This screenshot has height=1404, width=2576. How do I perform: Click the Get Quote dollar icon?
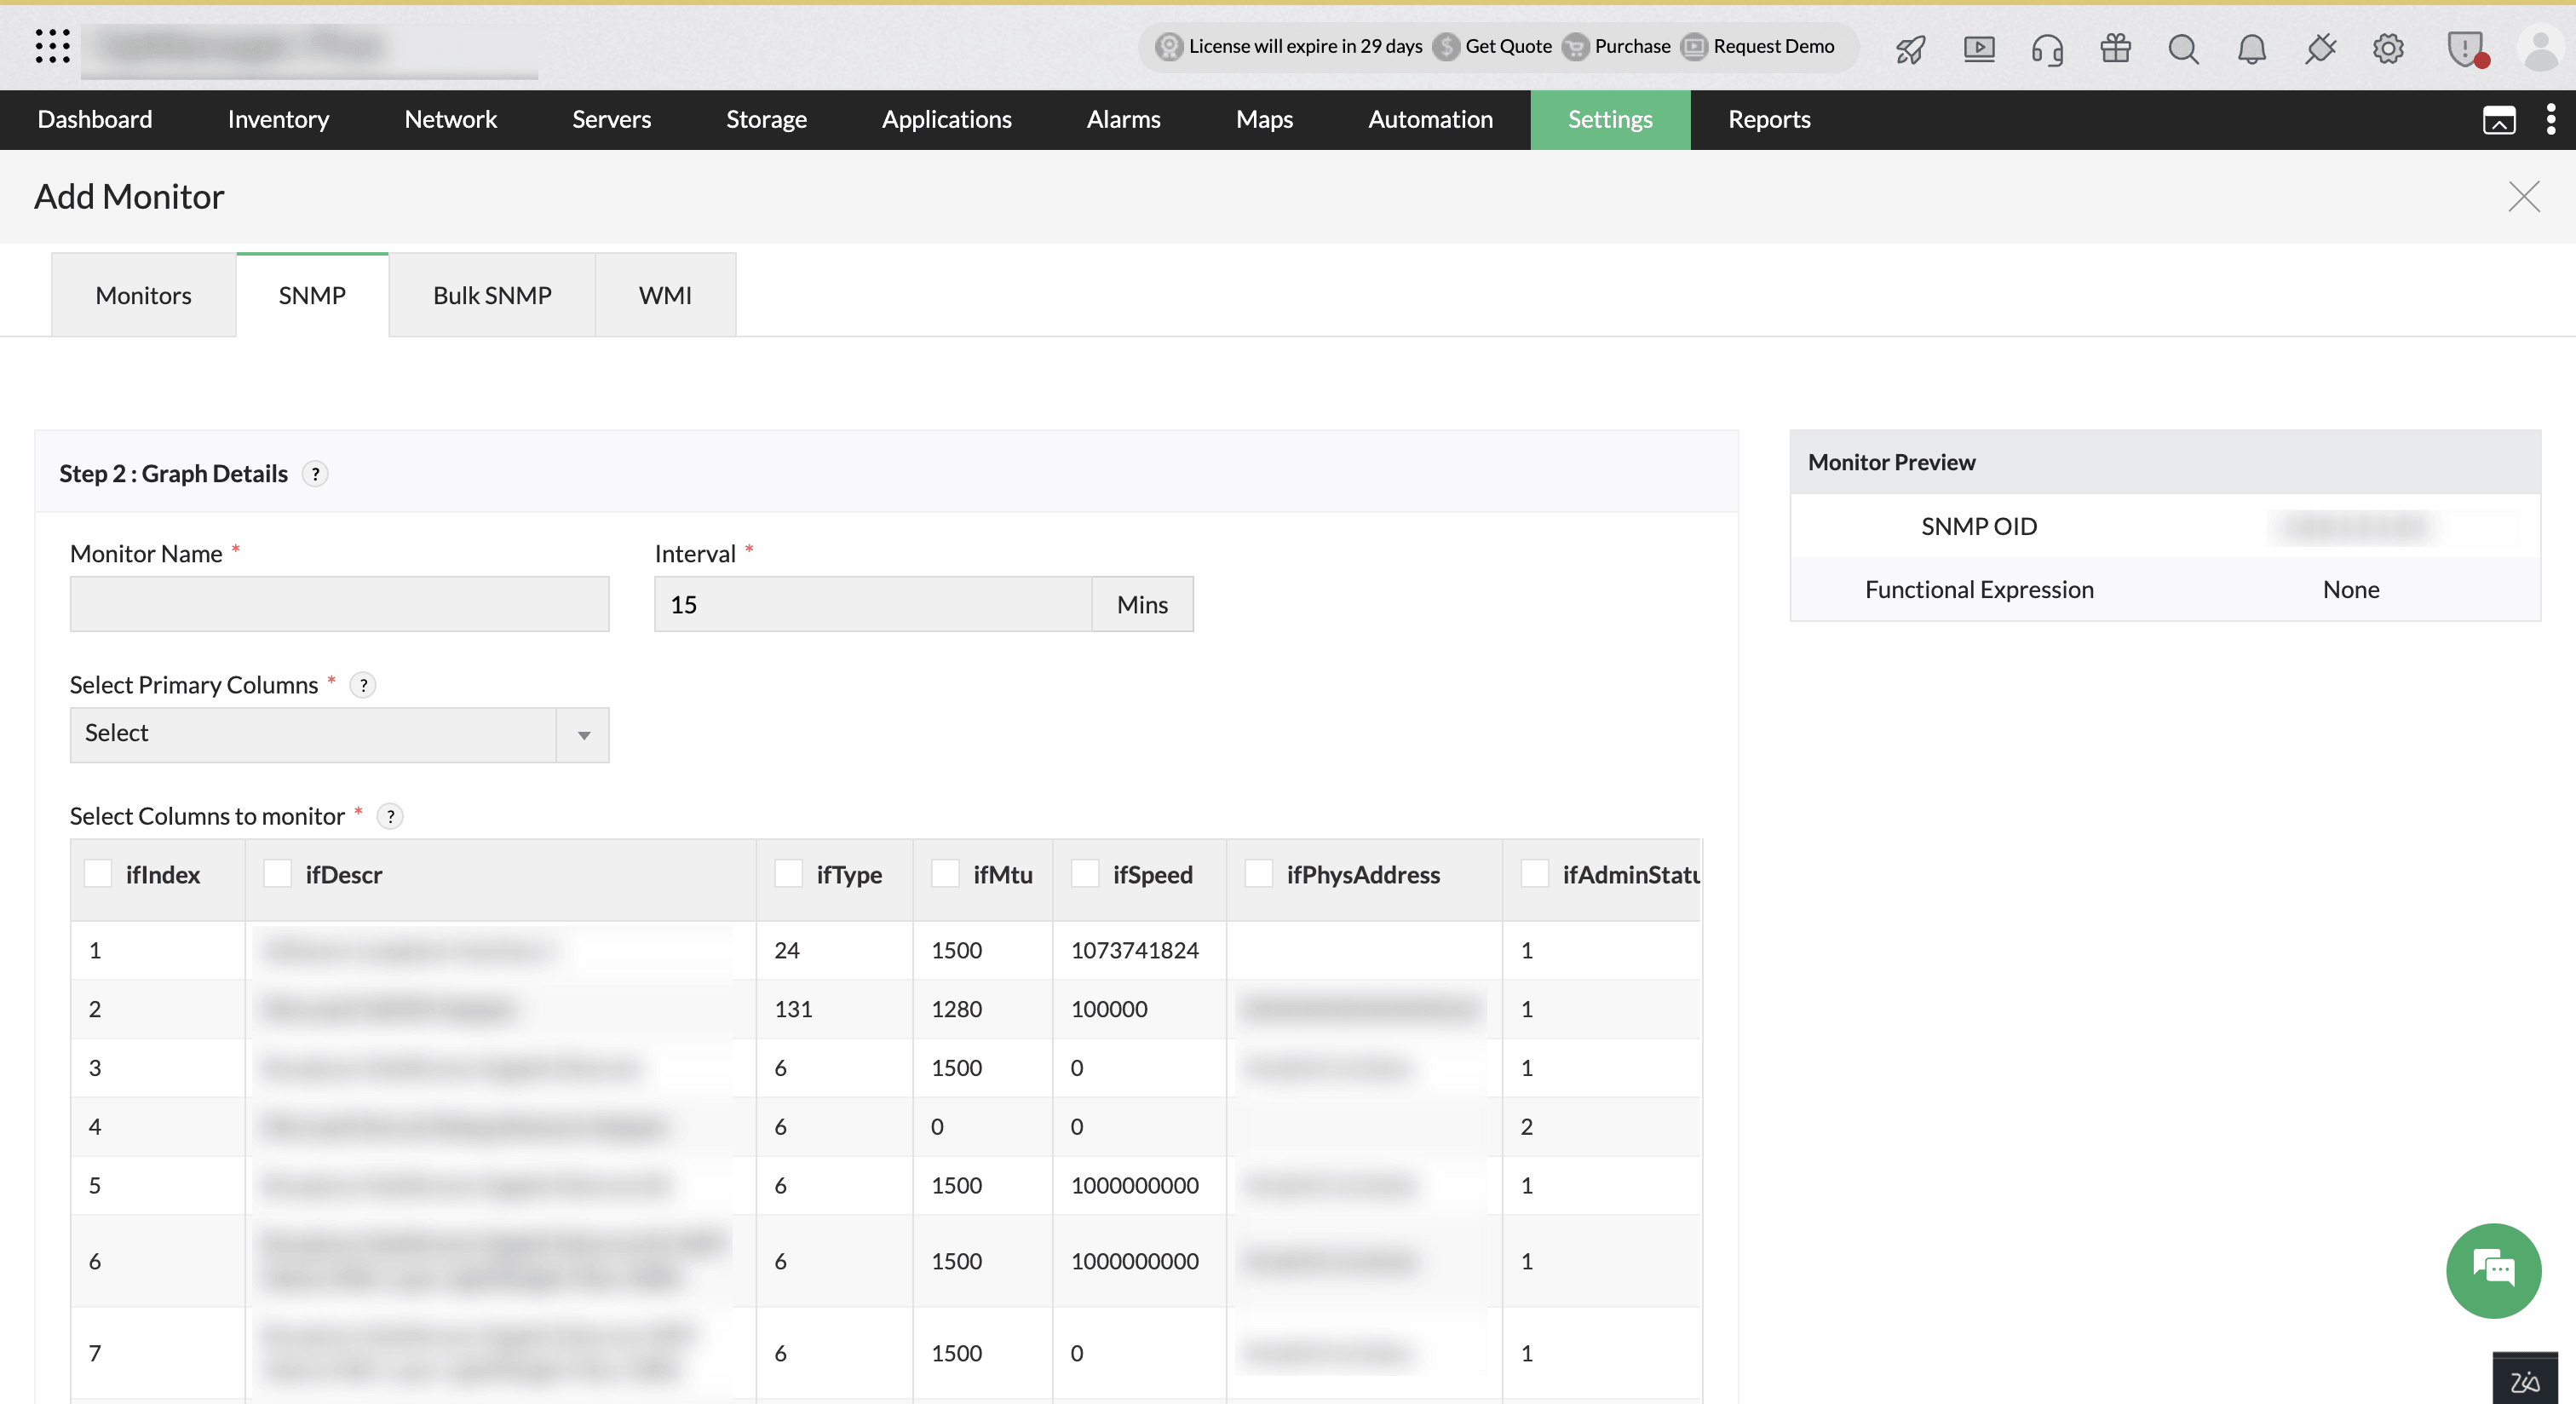point(1445,46)
